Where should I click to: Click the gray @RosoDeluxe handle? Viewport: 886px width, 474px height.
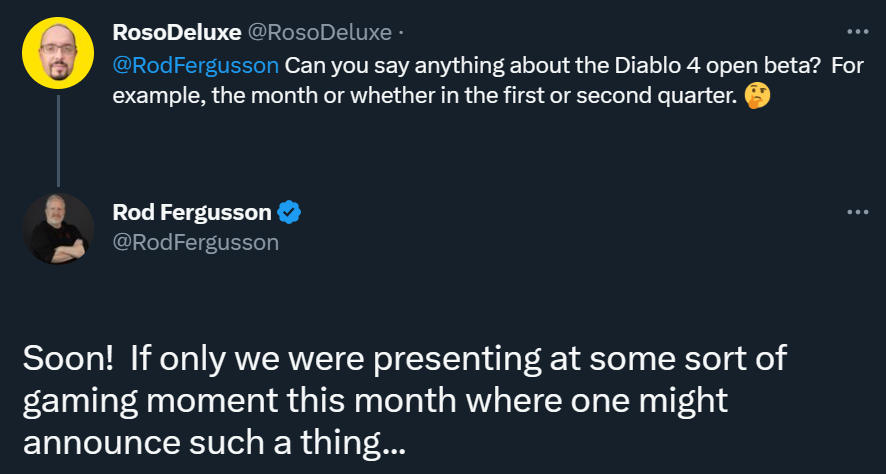pyautogui.click(x=319, y=32)
